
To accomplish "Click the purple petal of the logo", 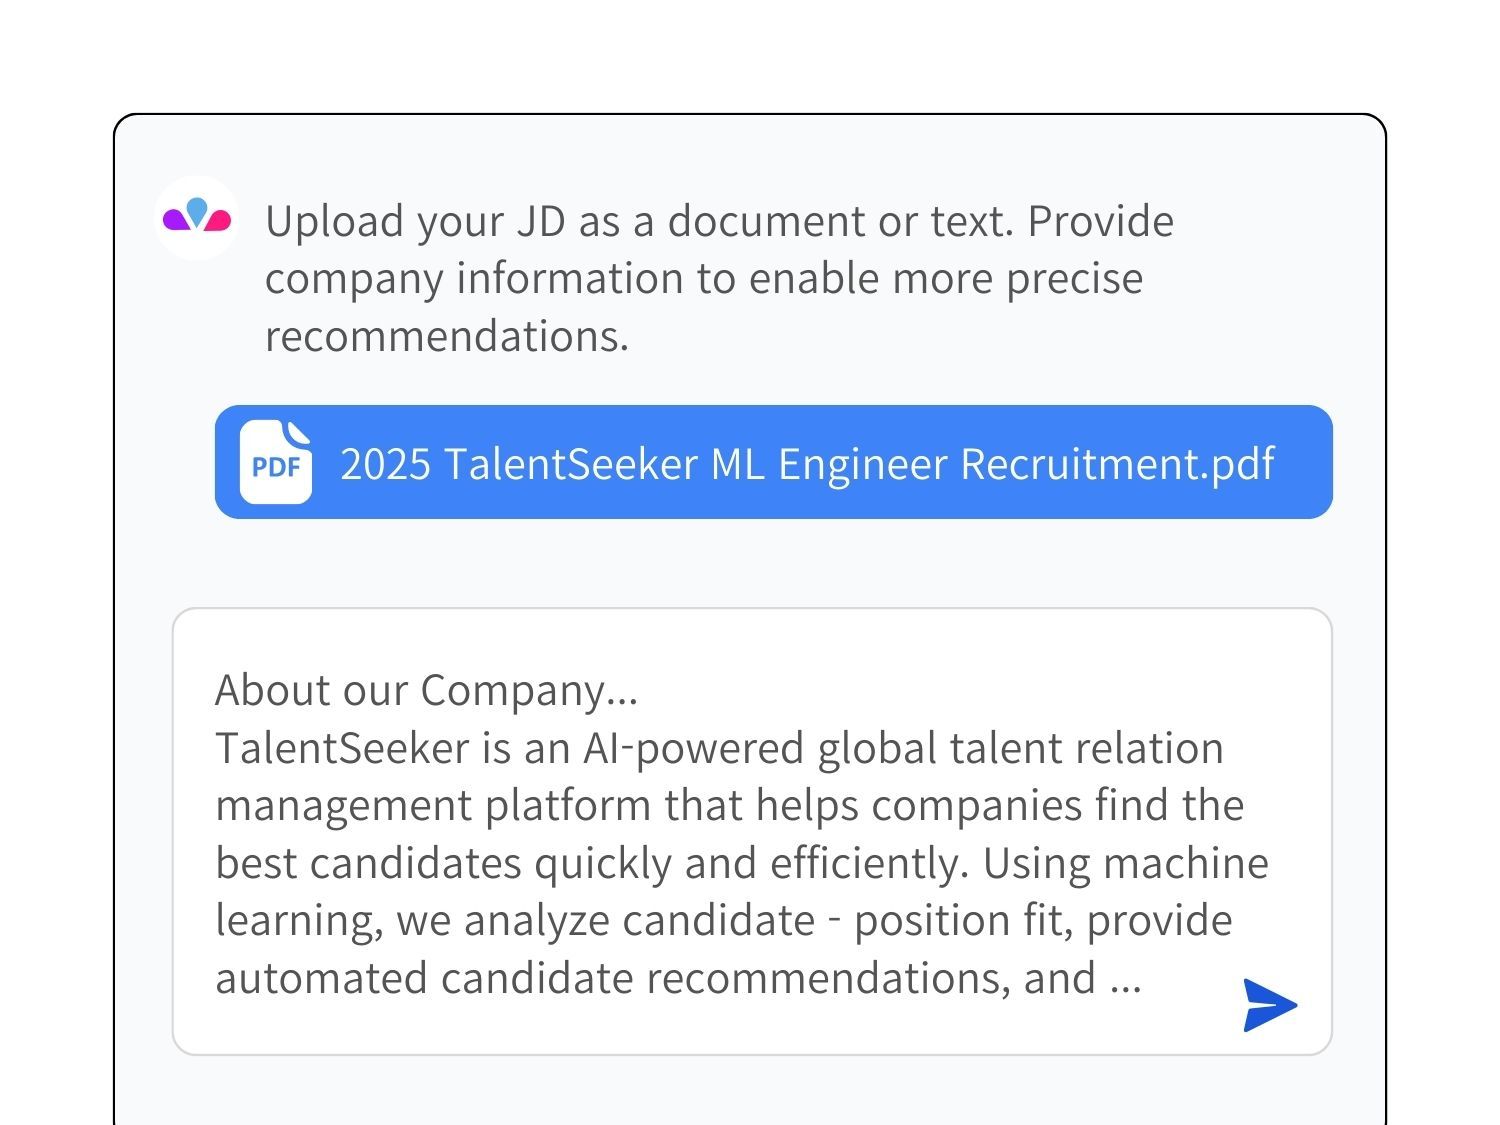I will (x=176, y=219).
